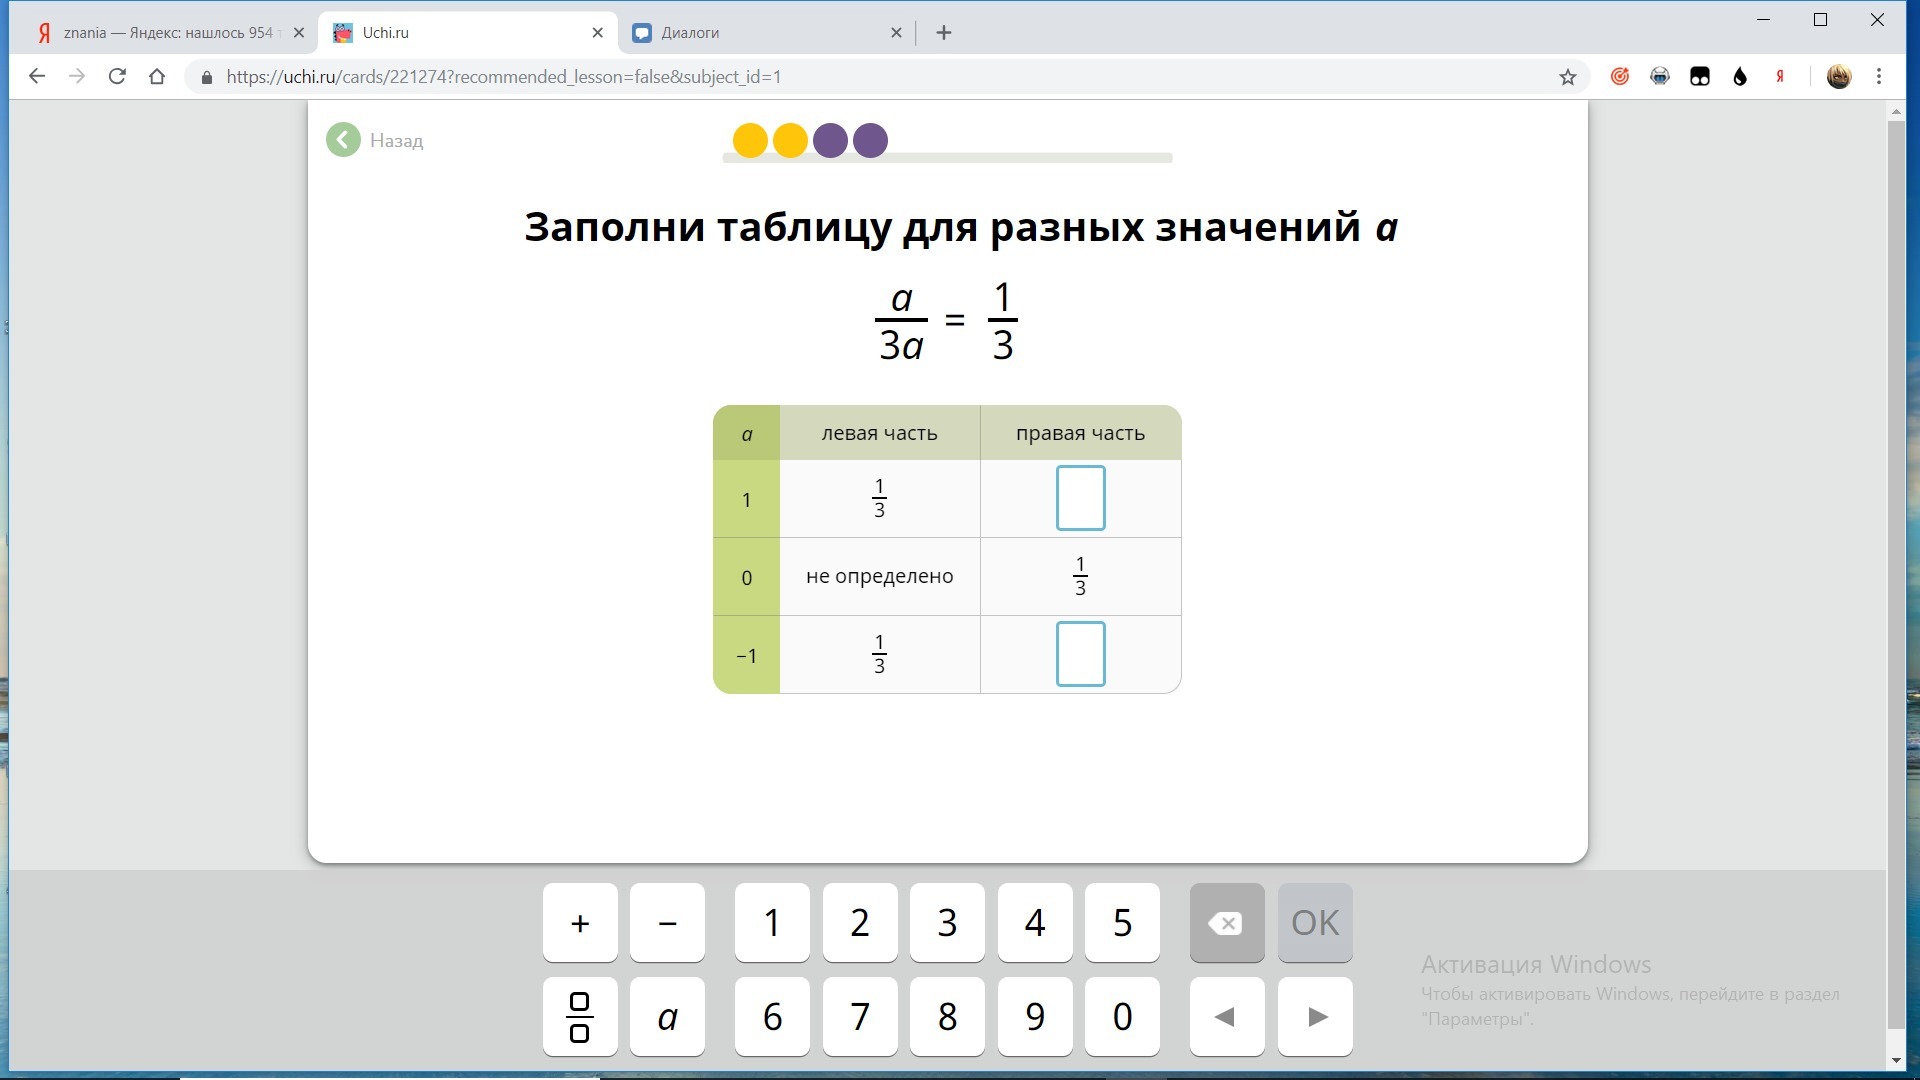Tap digit 7 on the keypad
The image size is (1920, 1080).
[860, 1017]
